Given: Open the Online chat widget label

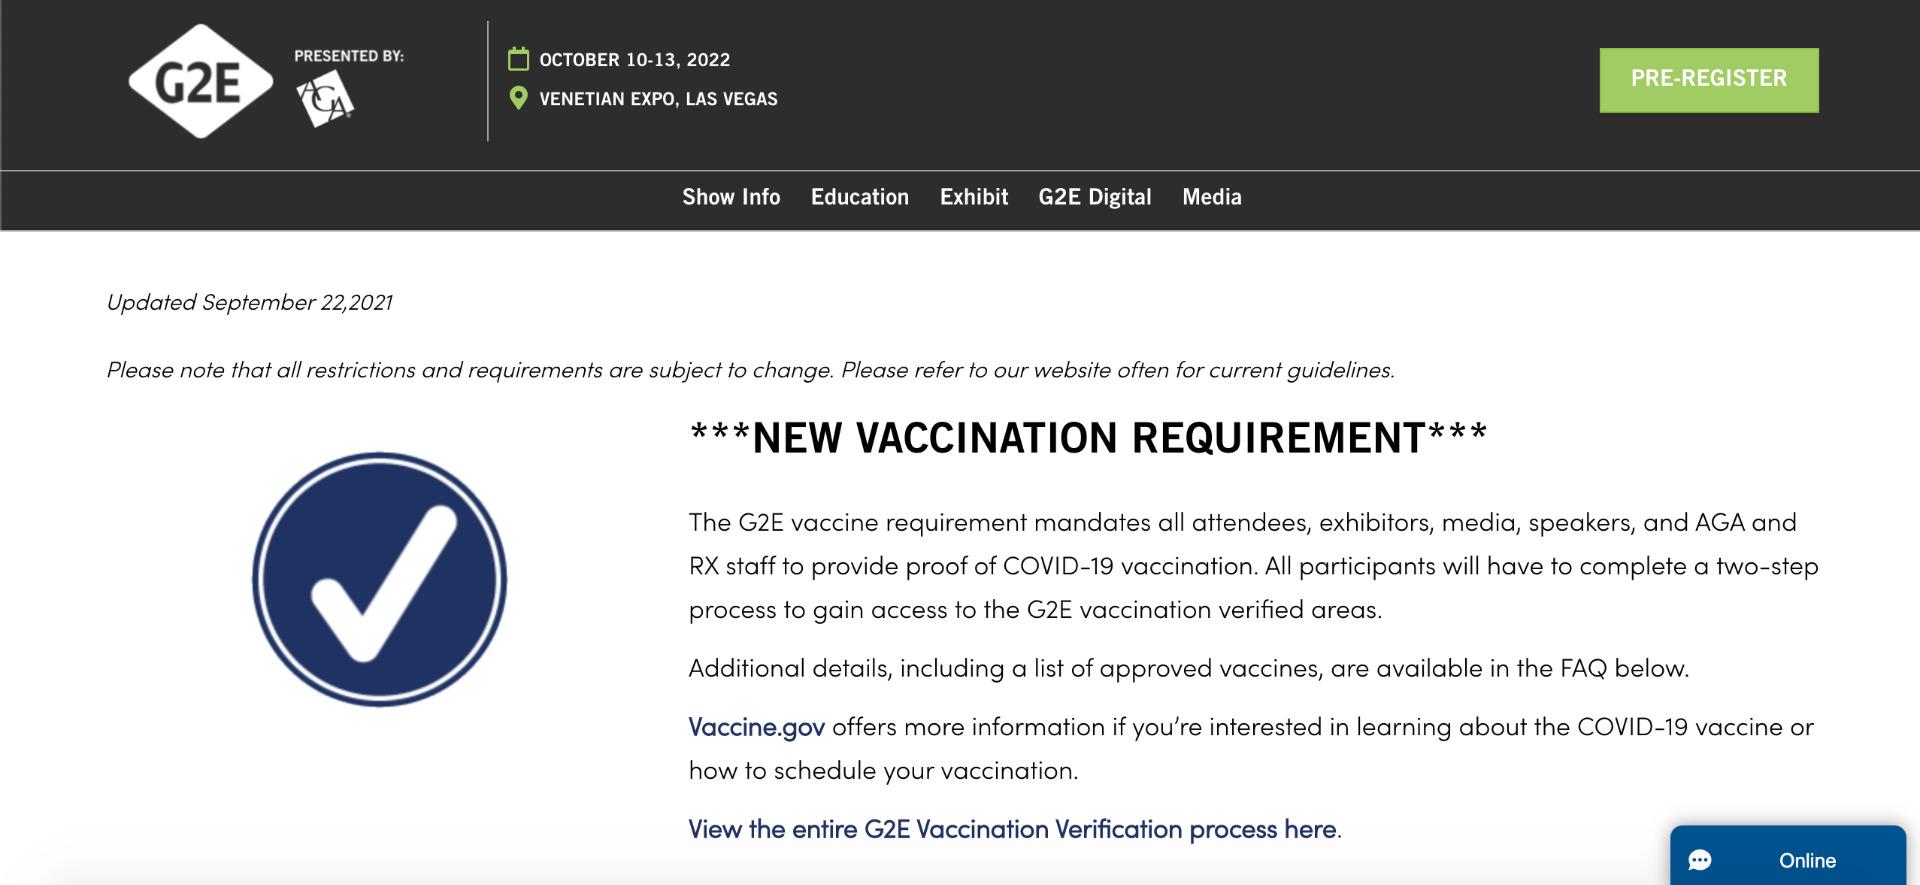Looking at the screenshot, I should pyautogui.click(x=1807, y=860).
